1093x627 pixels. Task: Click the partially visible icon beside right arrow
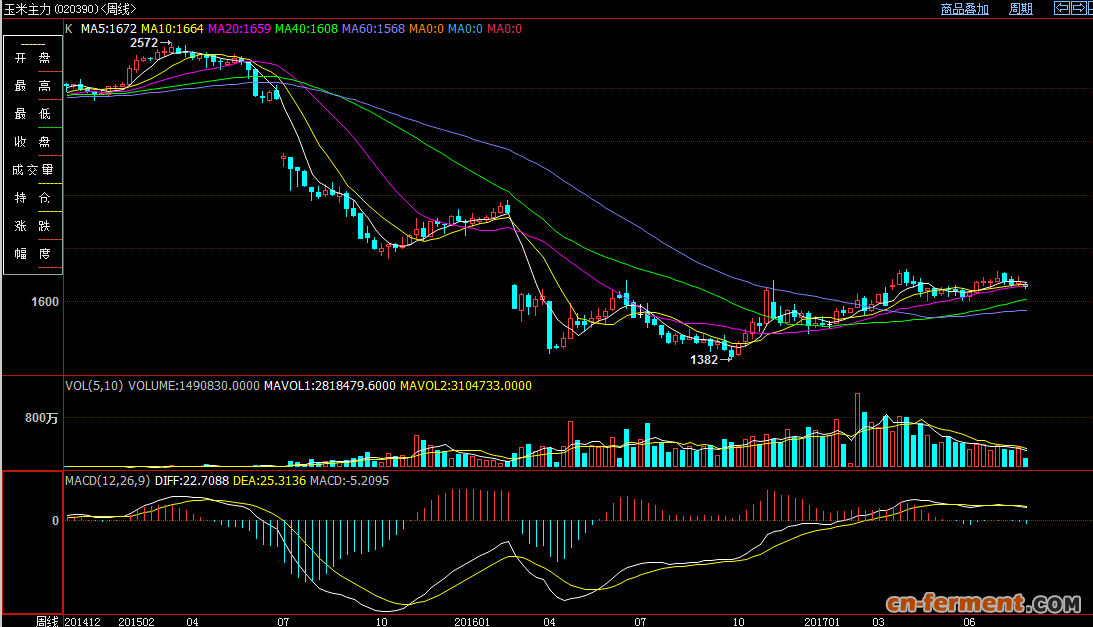(x=1090, y=9)
